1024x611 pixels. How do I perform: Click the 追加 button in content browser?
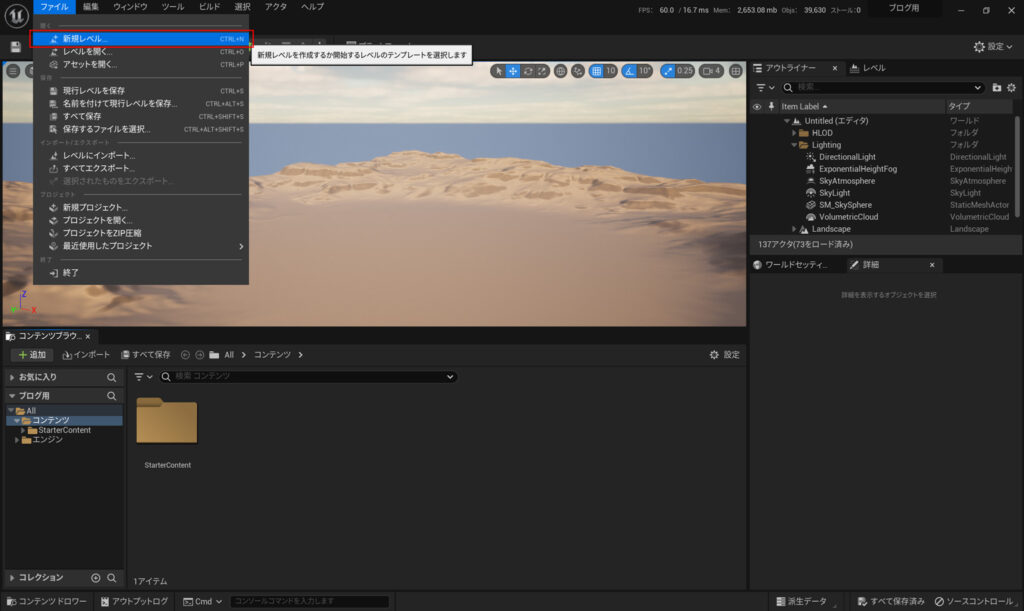point(32,355)
